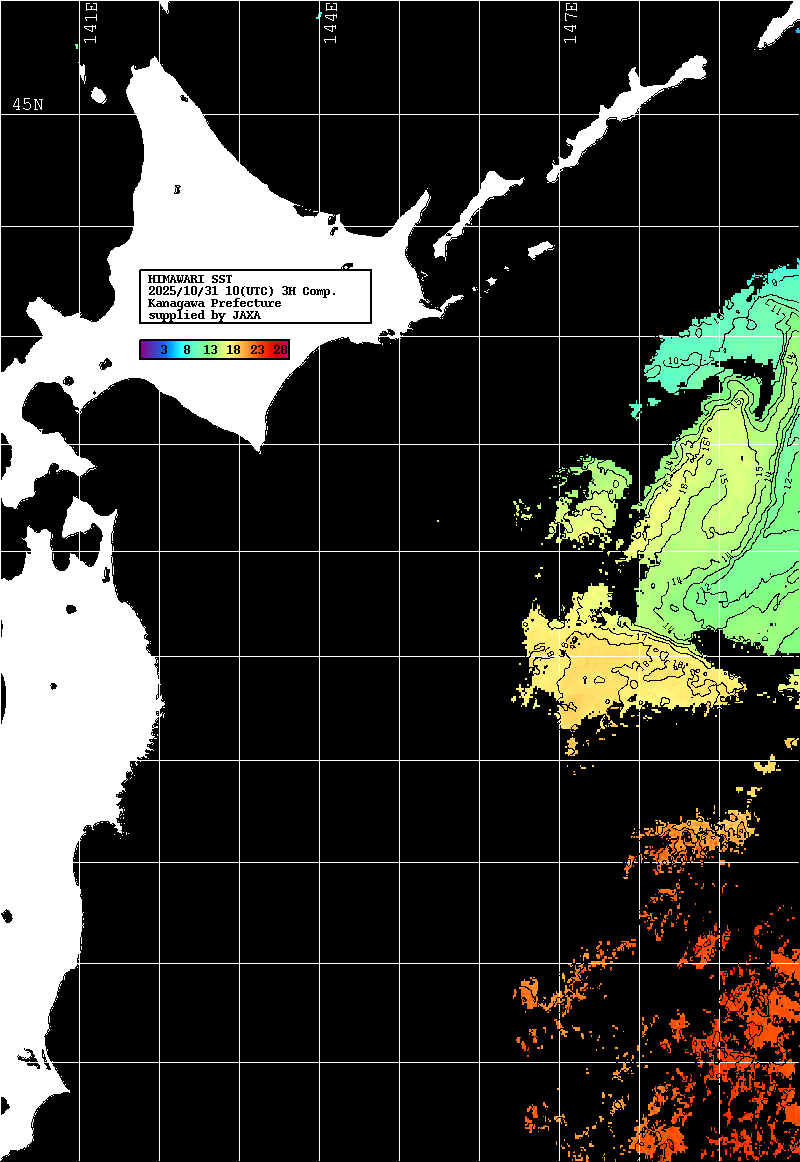Click the Kanagawa Prefecture text in legend

tap(214, 303)
